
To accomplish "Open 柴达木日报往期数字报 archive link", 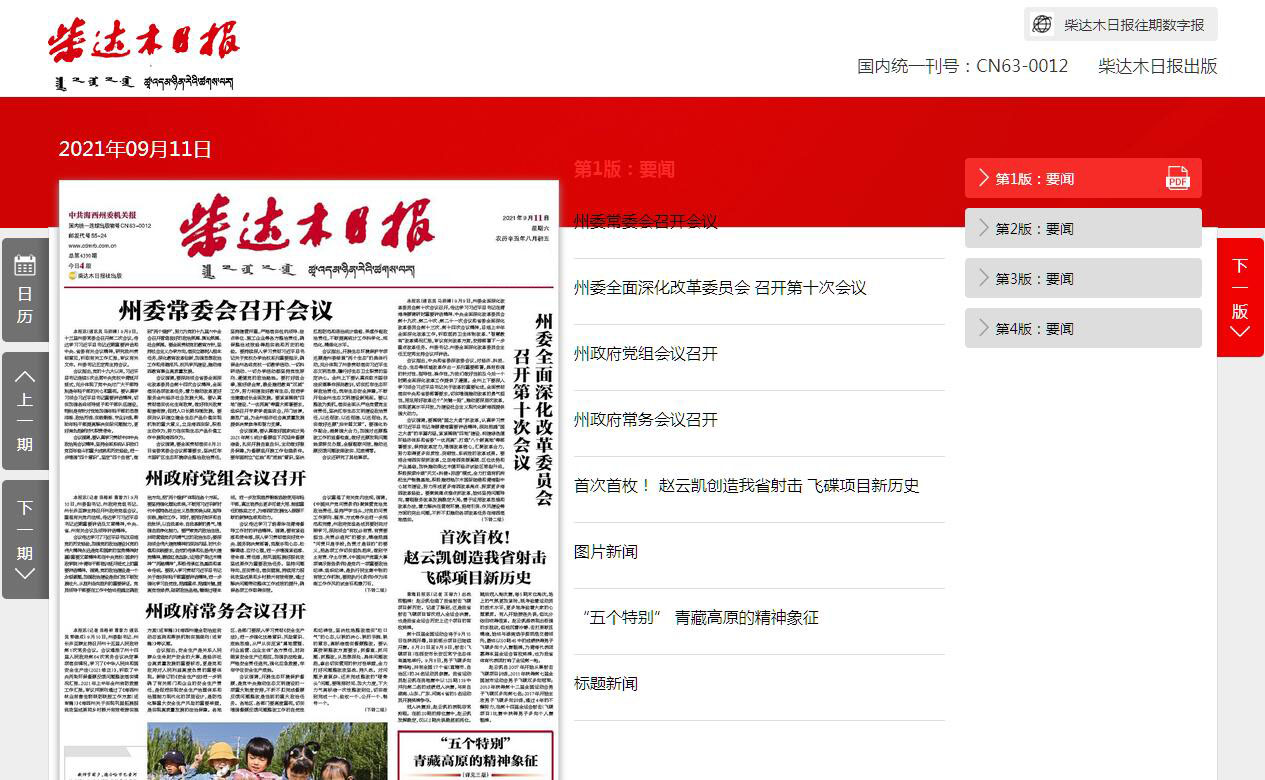I will (x=1134, y=25).
